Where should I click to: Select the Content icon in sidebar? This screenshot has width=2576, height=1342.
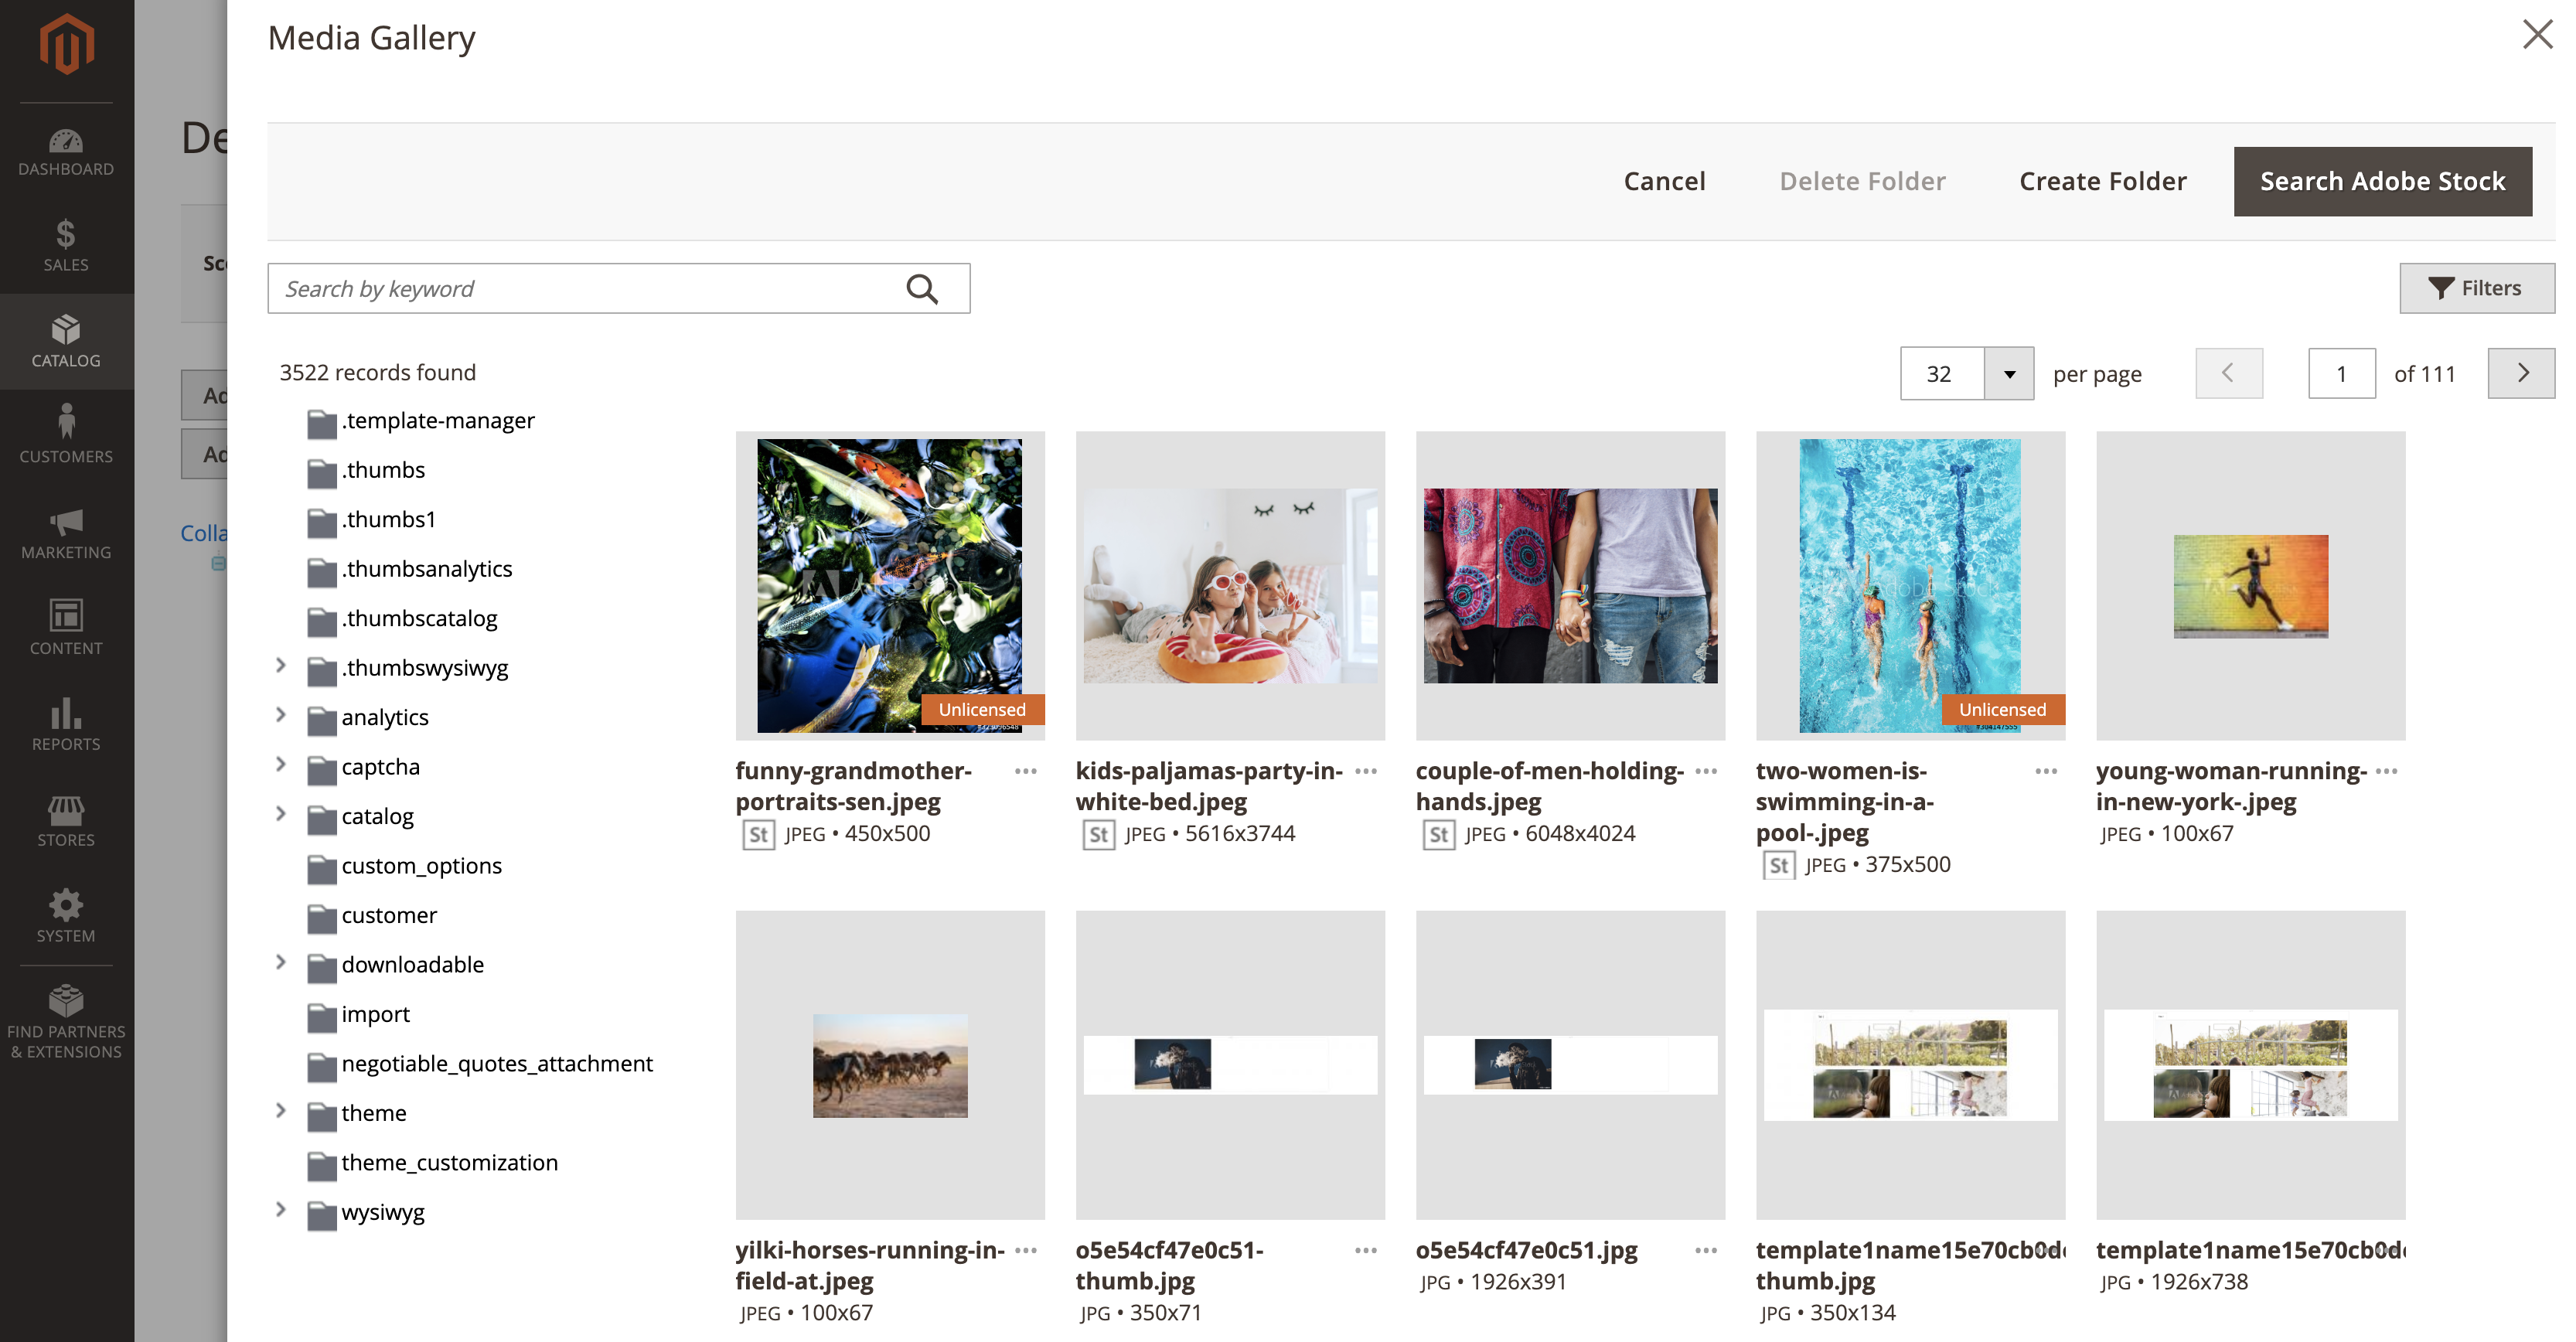tap(65, 625)
